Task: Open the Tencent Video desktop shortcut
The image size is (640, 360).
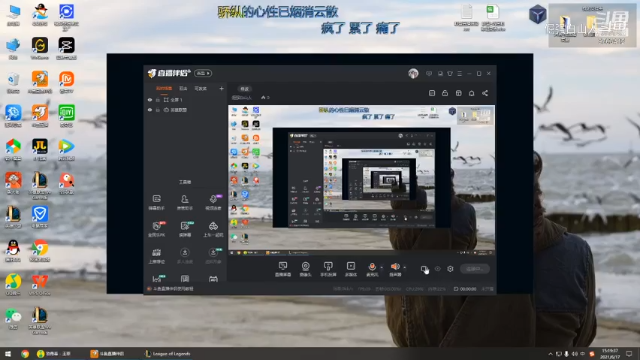Action: (x=66, y=149)
